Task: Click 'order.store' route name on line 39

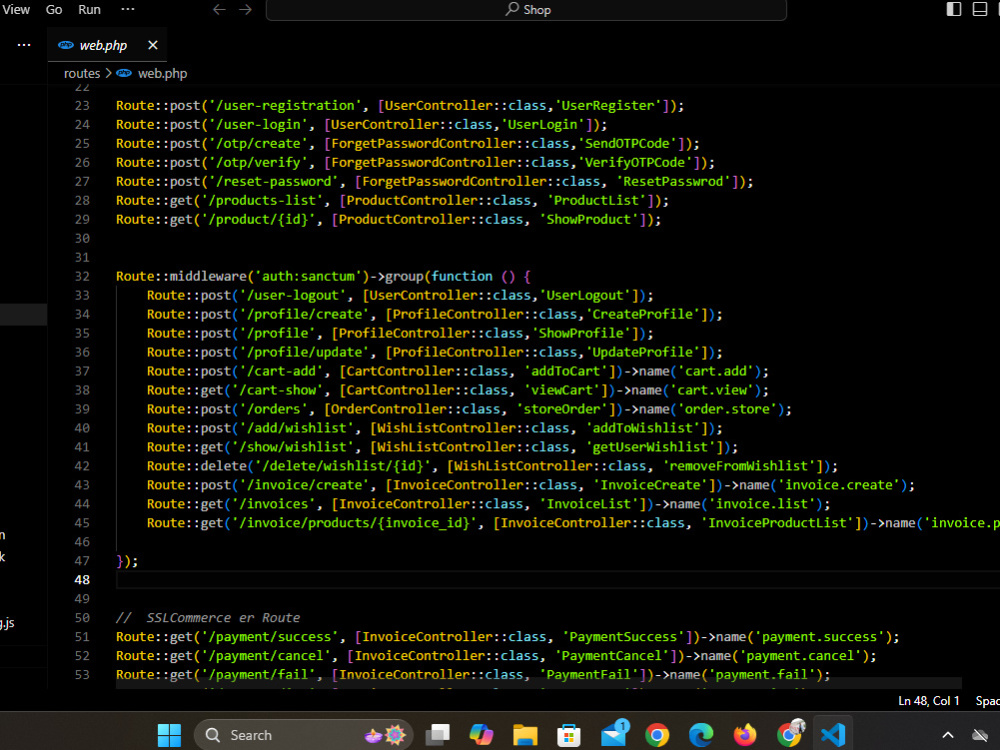Action: 731,409
